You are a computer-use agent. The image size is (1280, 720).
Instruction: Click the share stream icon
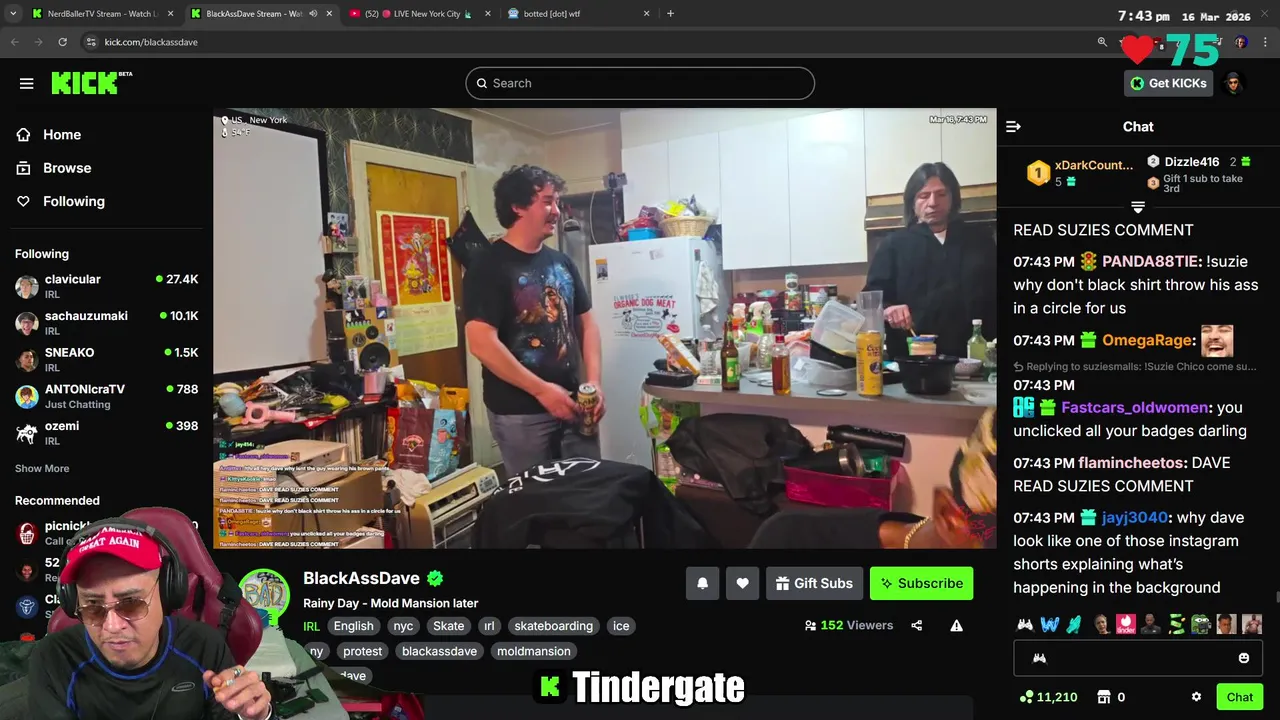click(x=917, y=625)
